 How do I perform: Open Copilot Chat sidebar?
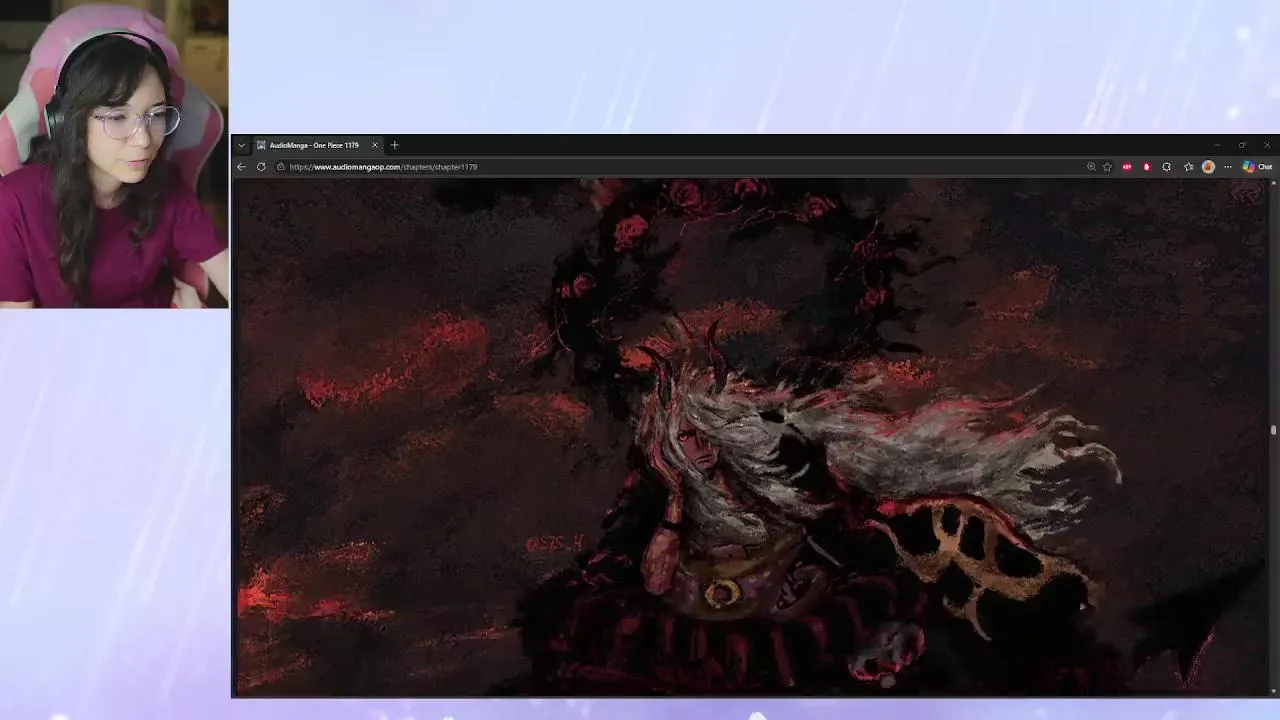pos(1257,167)
